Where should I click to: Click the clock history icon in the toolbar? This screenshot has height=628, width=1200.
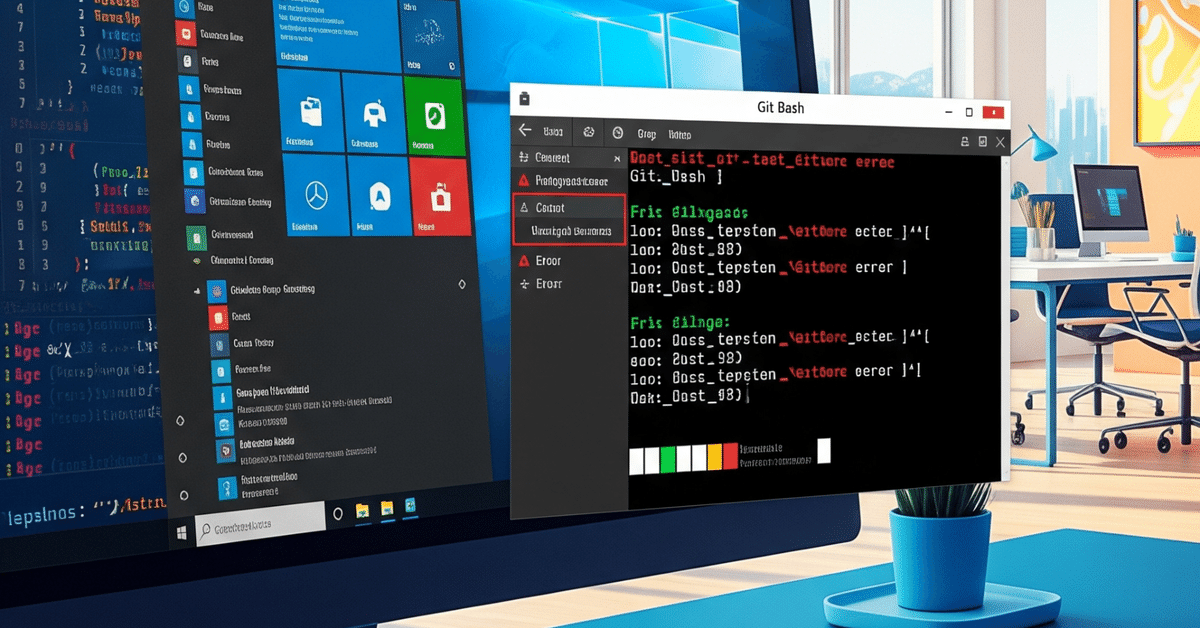(x=615, y=132)
